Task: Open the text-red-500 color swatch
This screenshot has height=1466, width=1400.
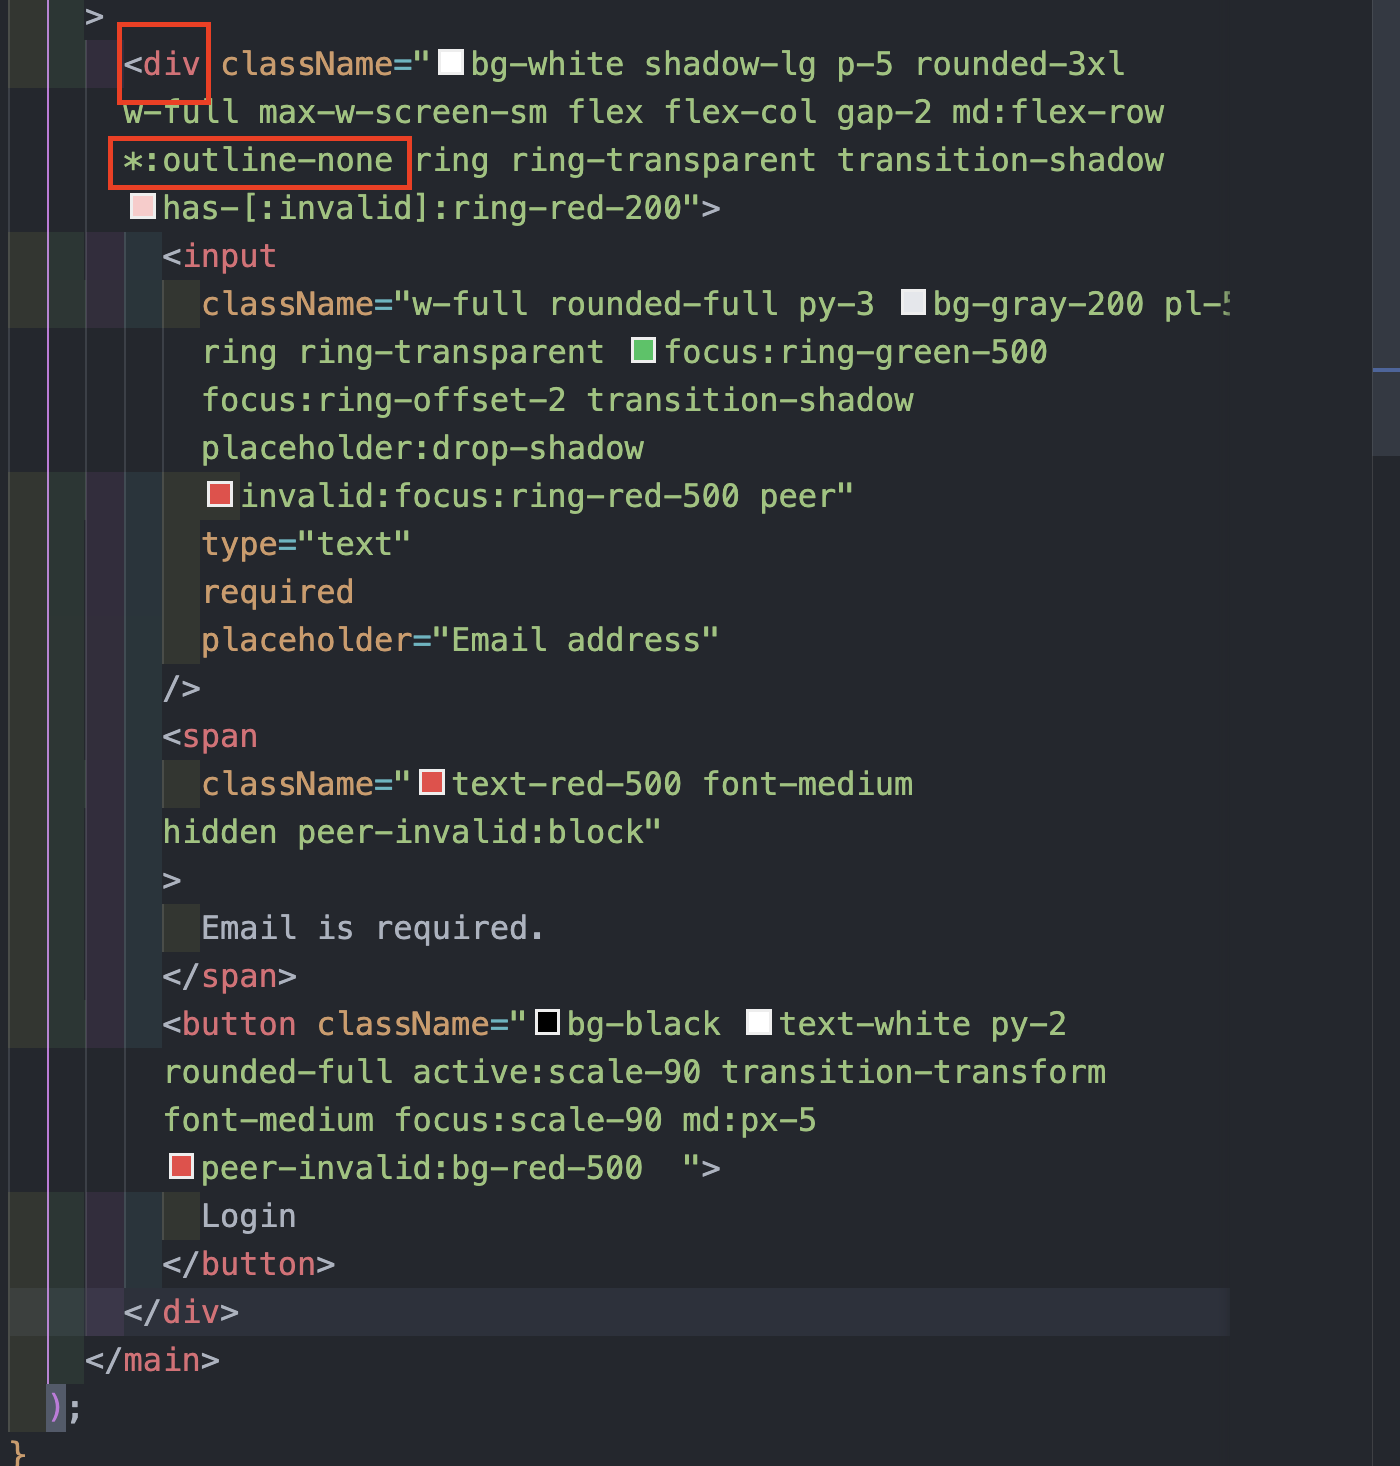Action: (432, 782)
